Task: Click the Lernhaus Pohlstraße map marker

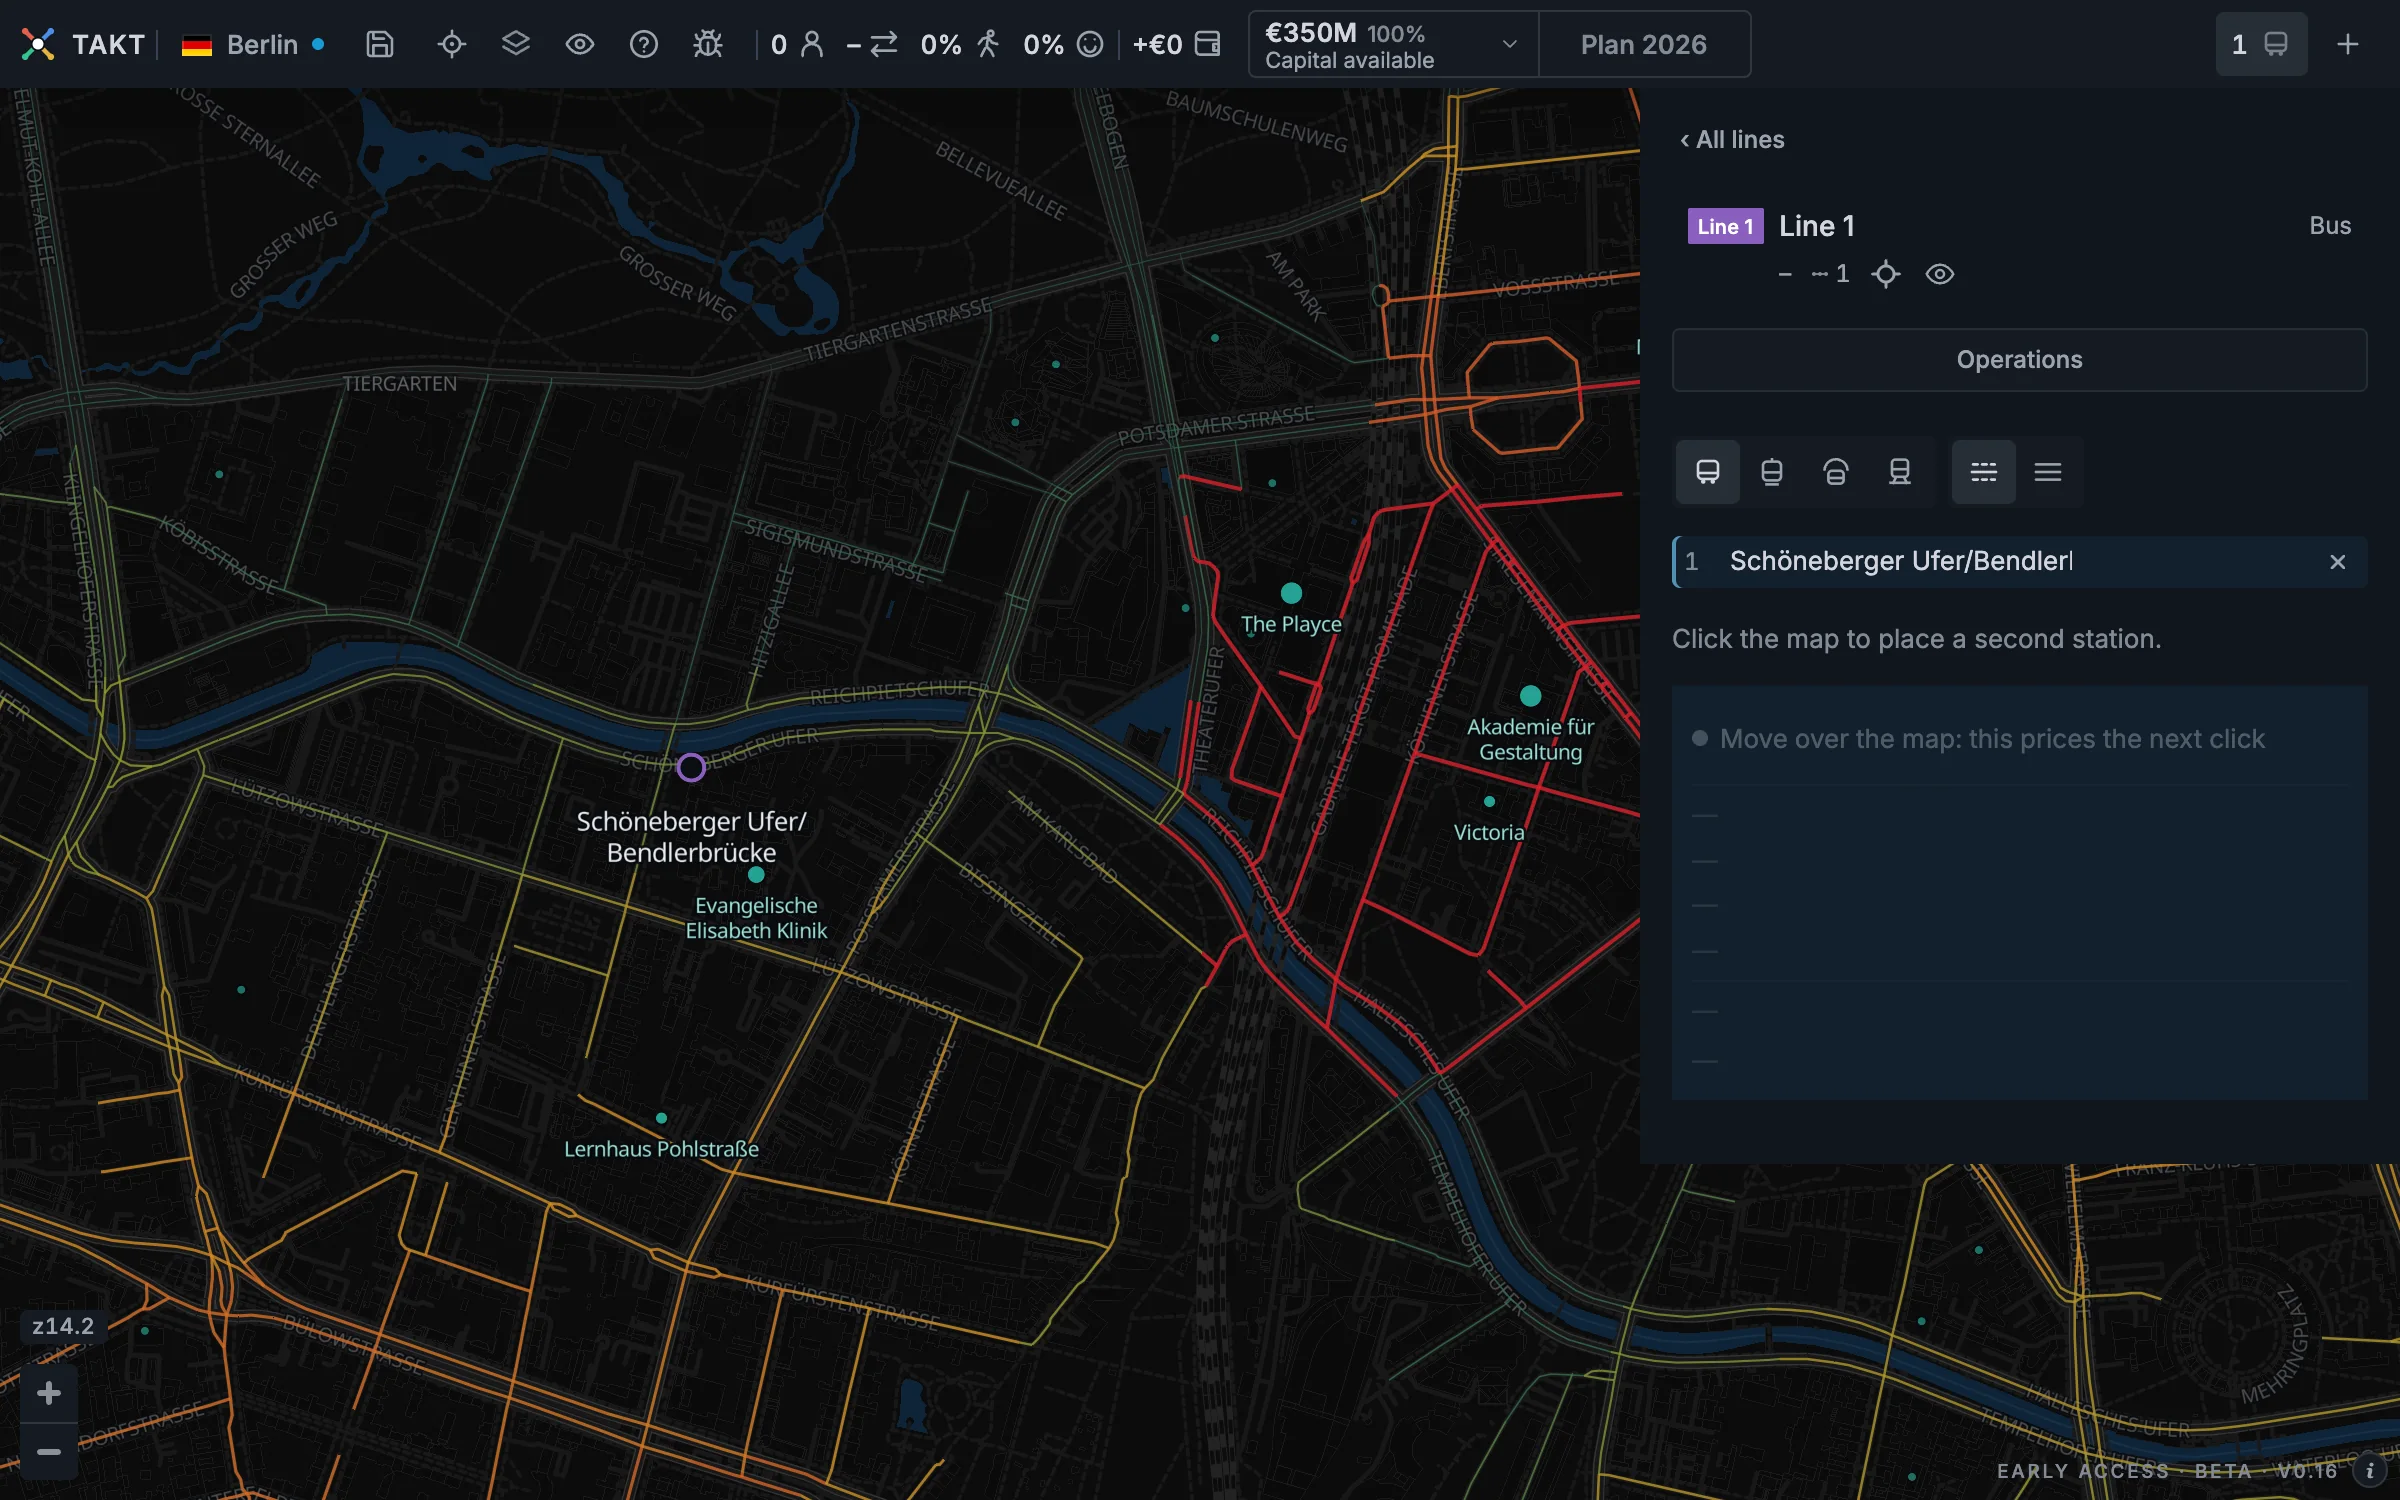Action: coord(661,1118)
